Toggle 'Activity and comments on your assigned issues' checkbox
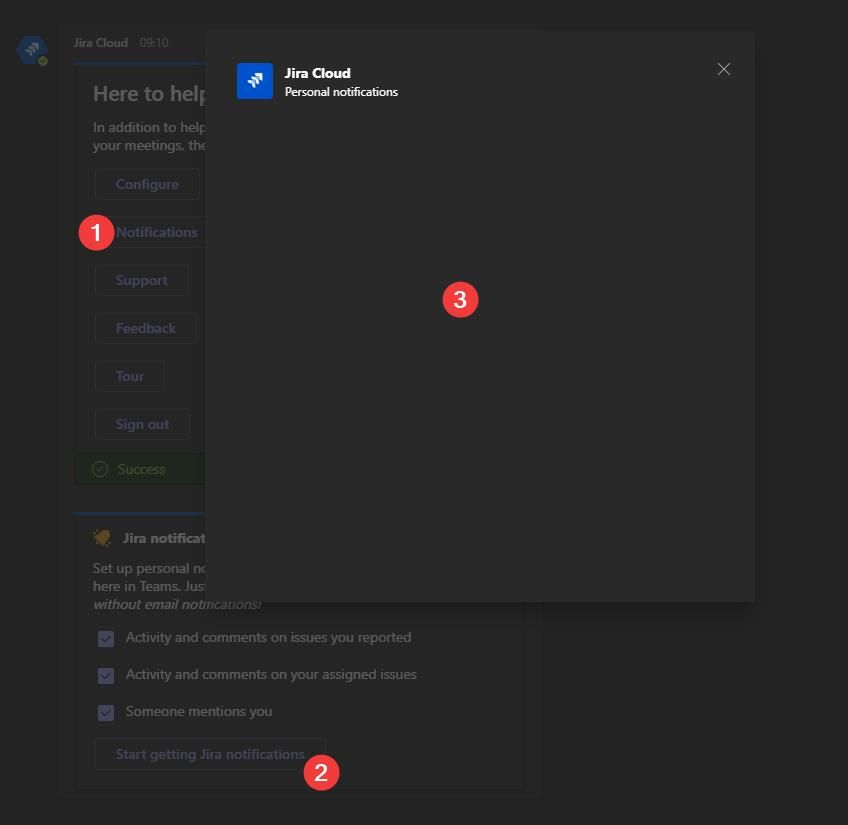Screen dimensions: 848x825 click(106, 675)
